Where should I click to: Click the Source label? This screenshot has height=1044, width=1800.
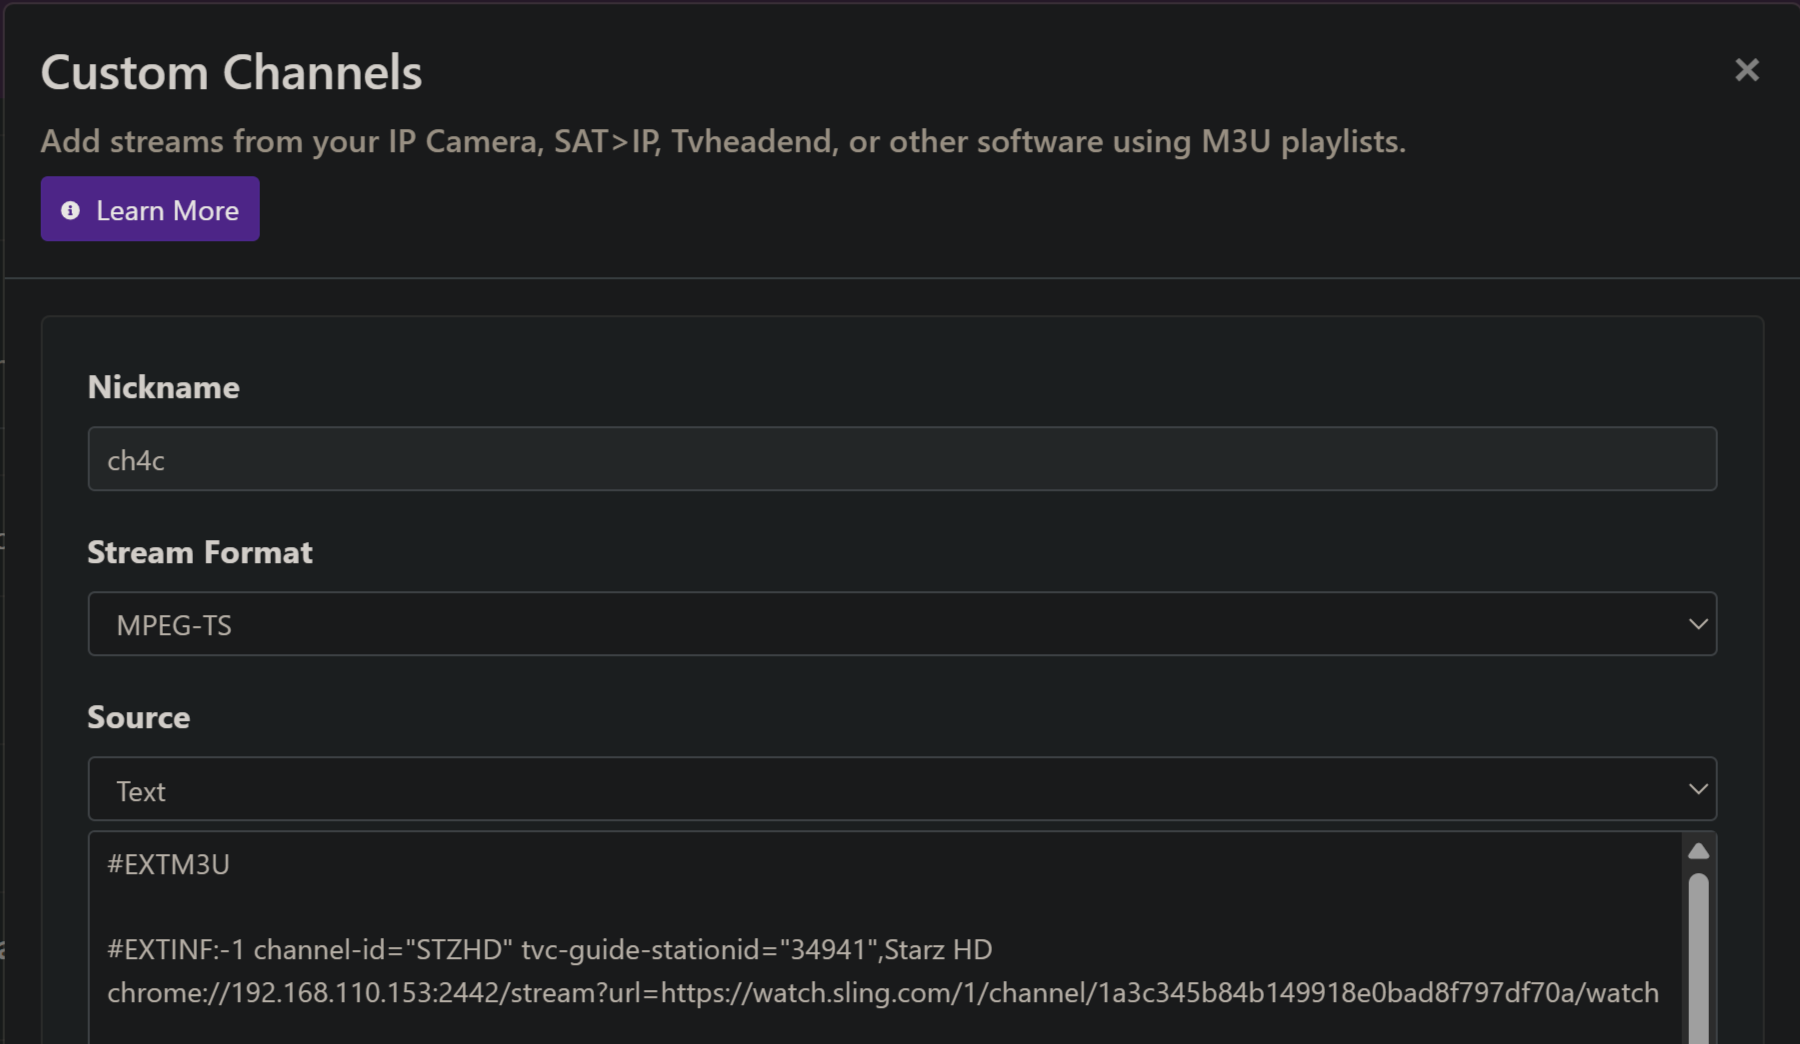click(x=138, y=717)
